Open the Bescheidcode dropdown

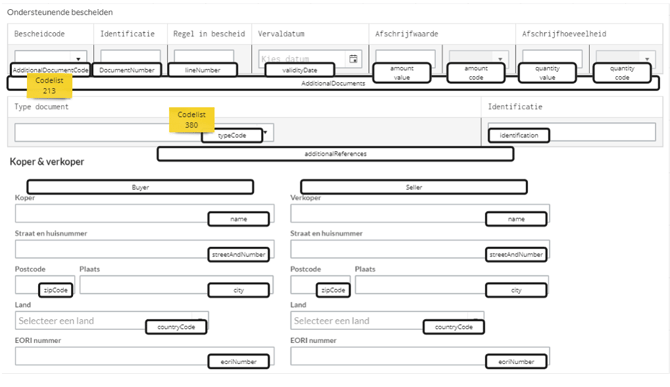click(x=50, y=58)
